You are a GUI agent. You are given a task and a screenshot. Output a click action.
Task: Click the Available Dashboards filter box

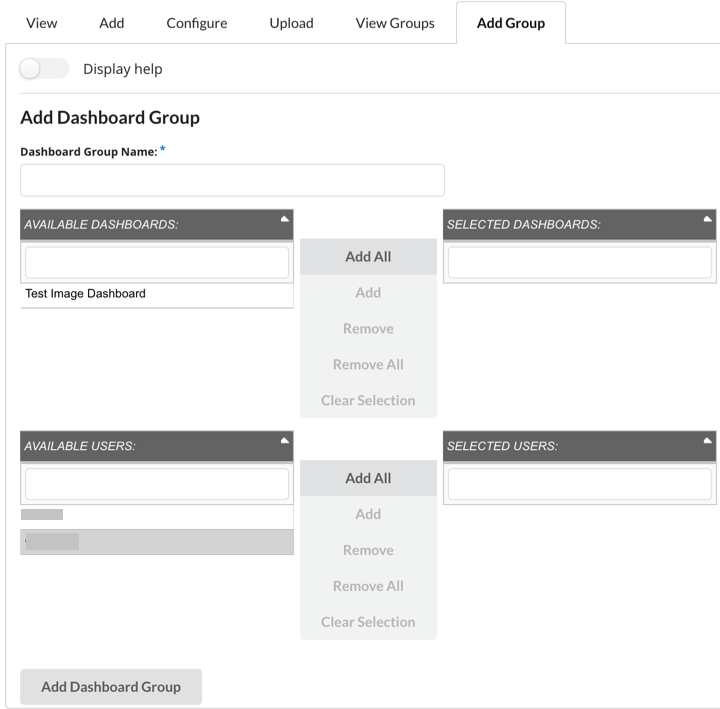tap(157, 262)
